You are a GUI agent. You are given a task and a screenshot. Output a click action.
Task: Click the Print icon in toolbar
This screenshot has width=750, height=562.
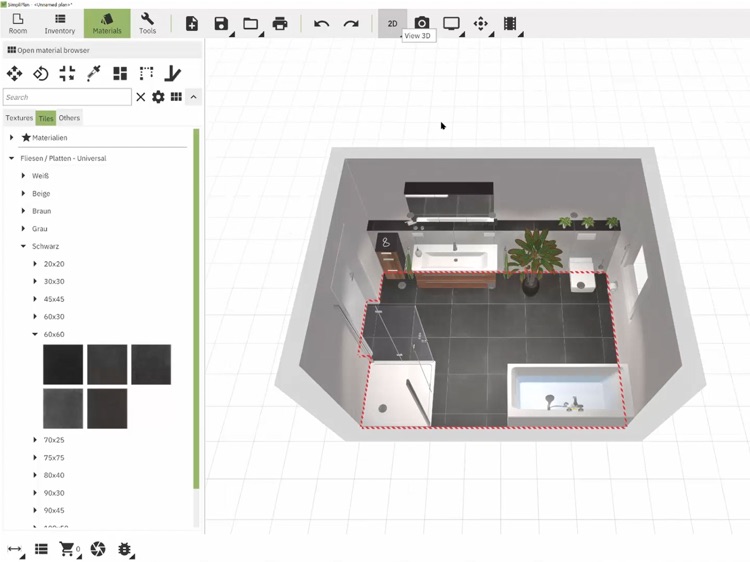click(x=280, y=23)
